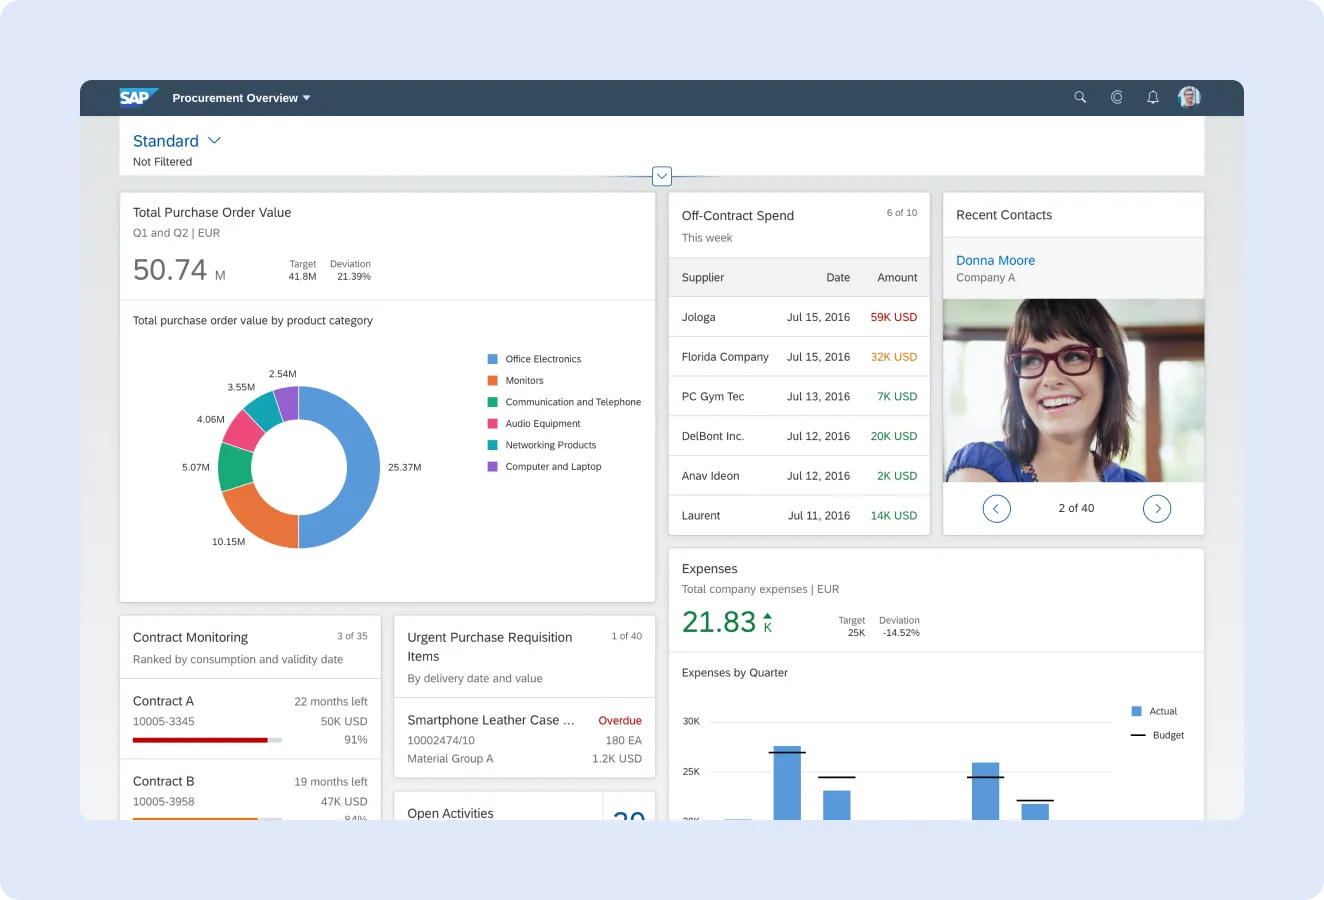
Task: Open notifications via the bell icon
Action: click(x=1152, y=97)
